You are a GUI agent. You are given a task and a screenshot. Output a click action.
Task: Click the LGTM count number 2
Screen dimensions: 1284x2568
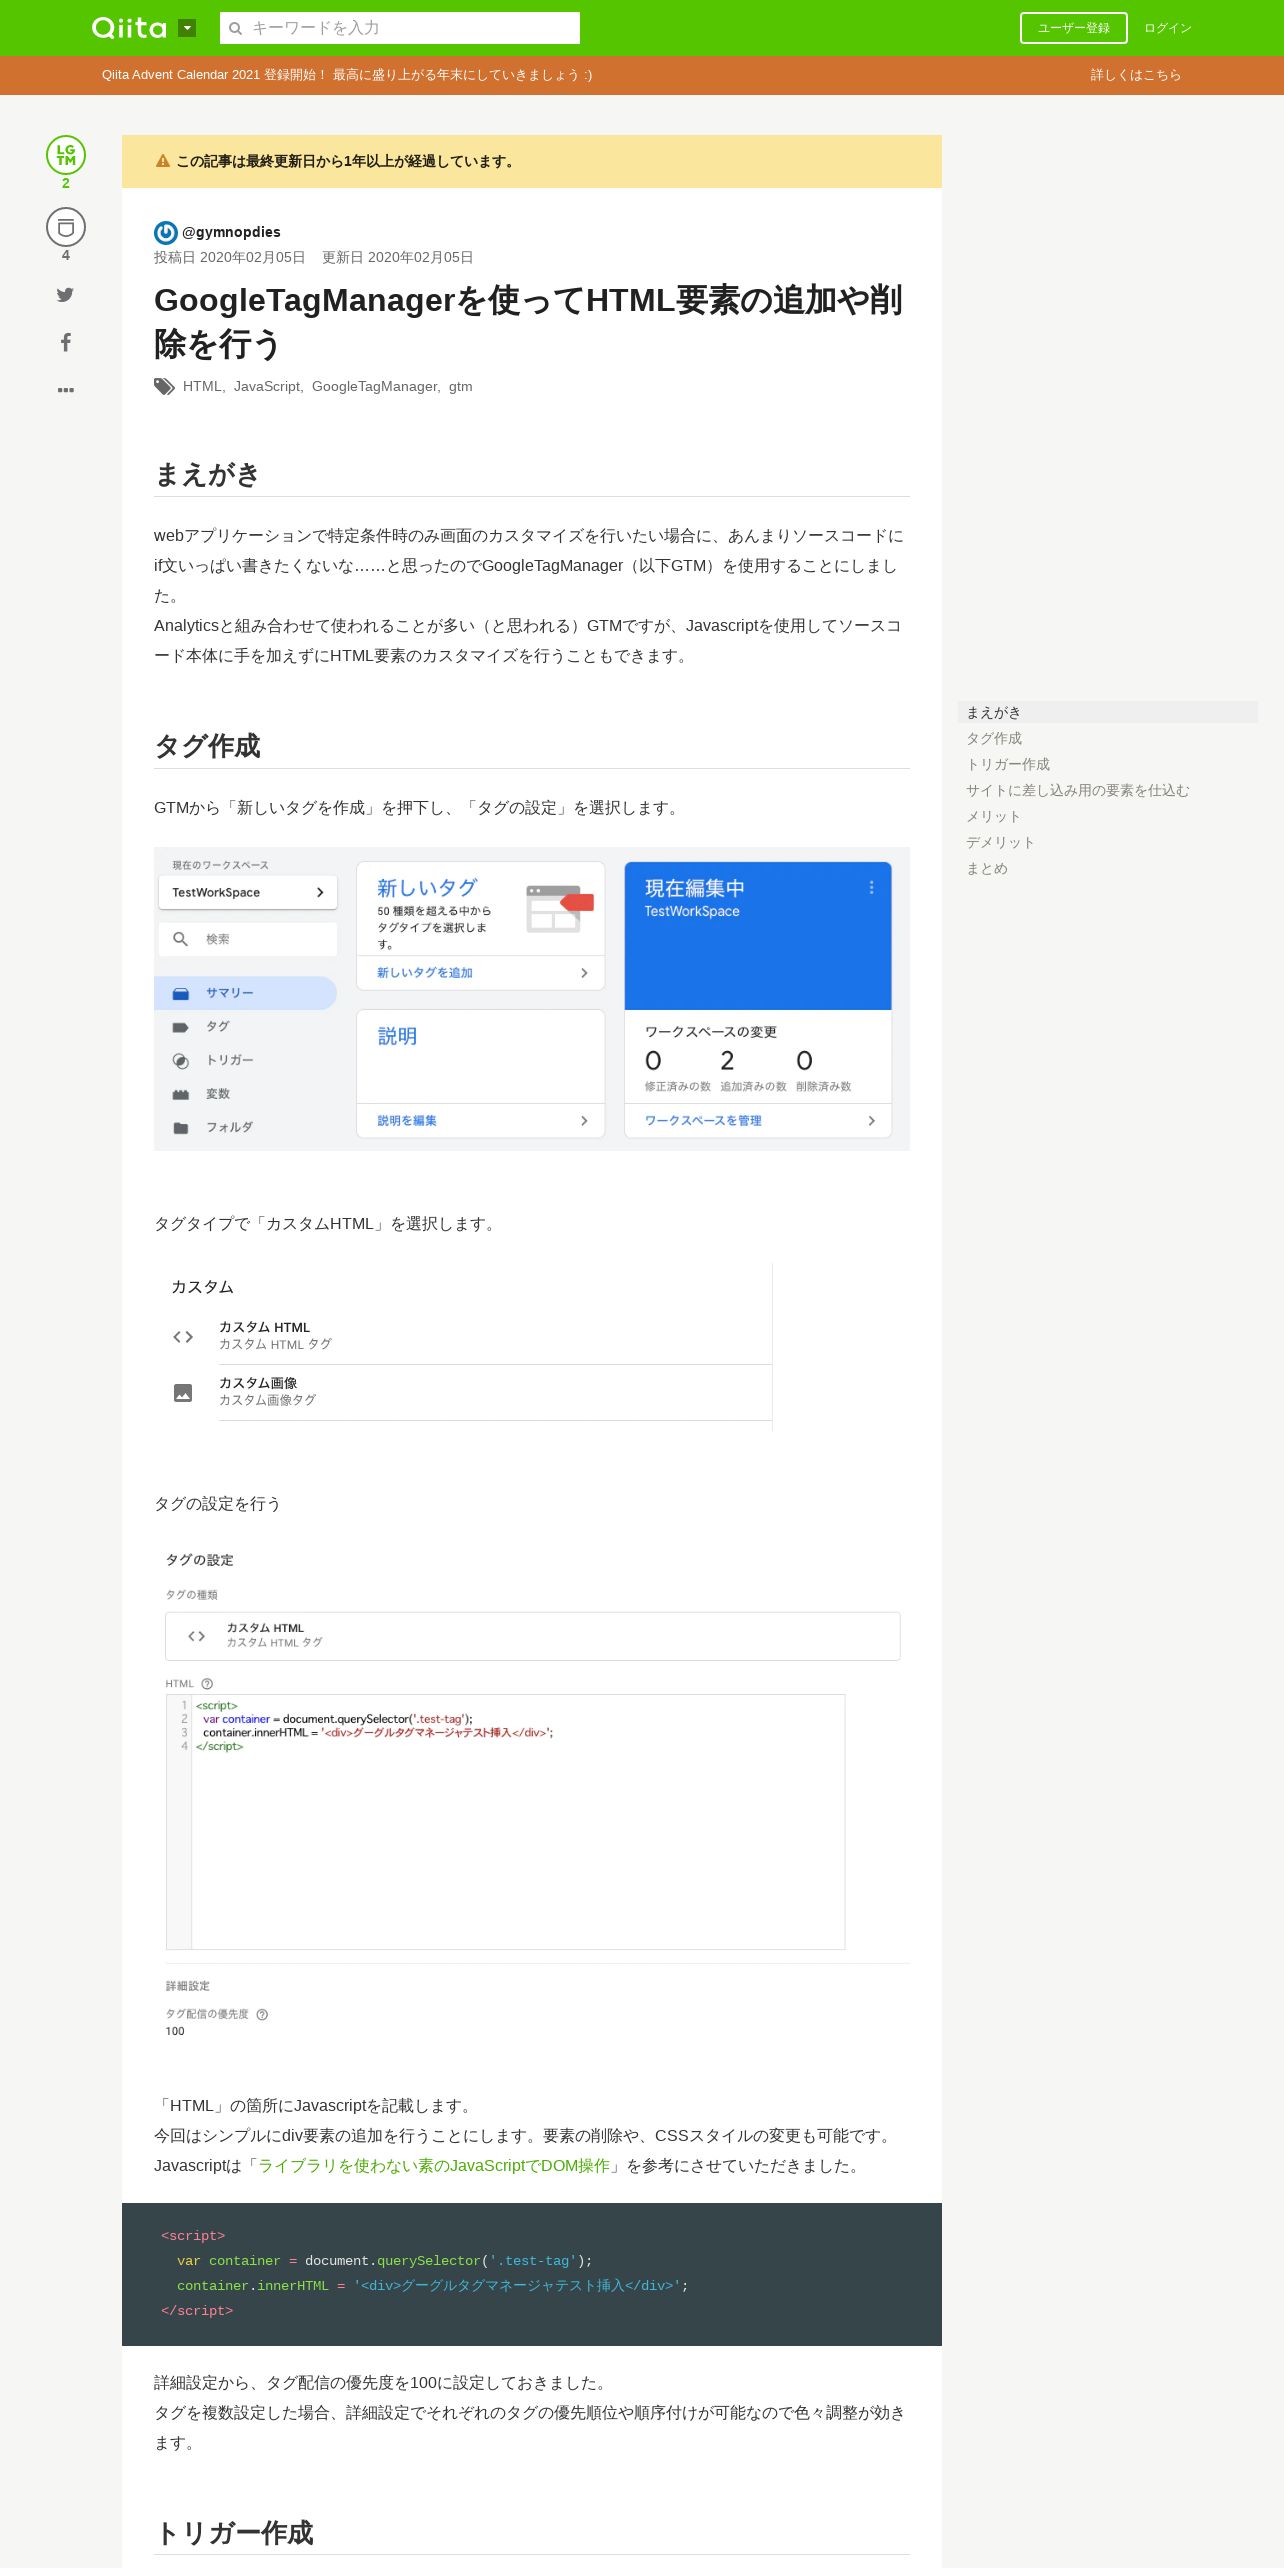point(66,183)
